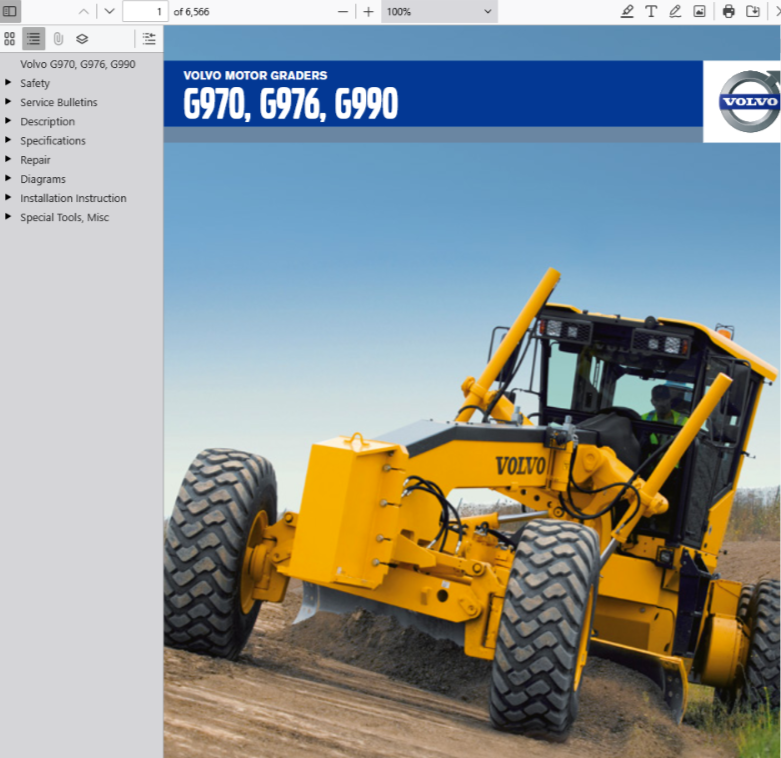Open the Repair bookmark

pyautogui.click(x=35, y=160)
